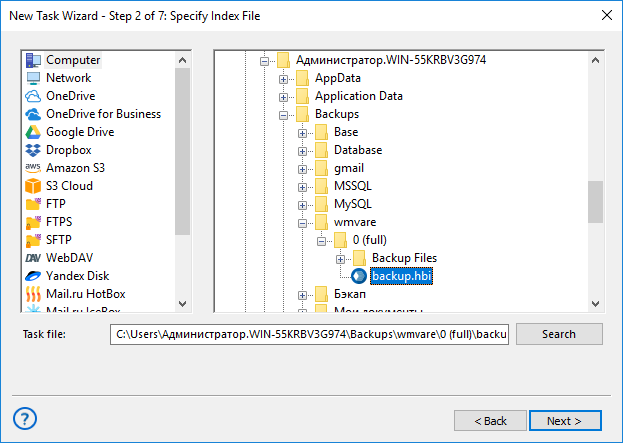Image resolution: width=623 pixels, height=443 pixels.
Task: Go back with the < Back button
Action: click(490, 421)
